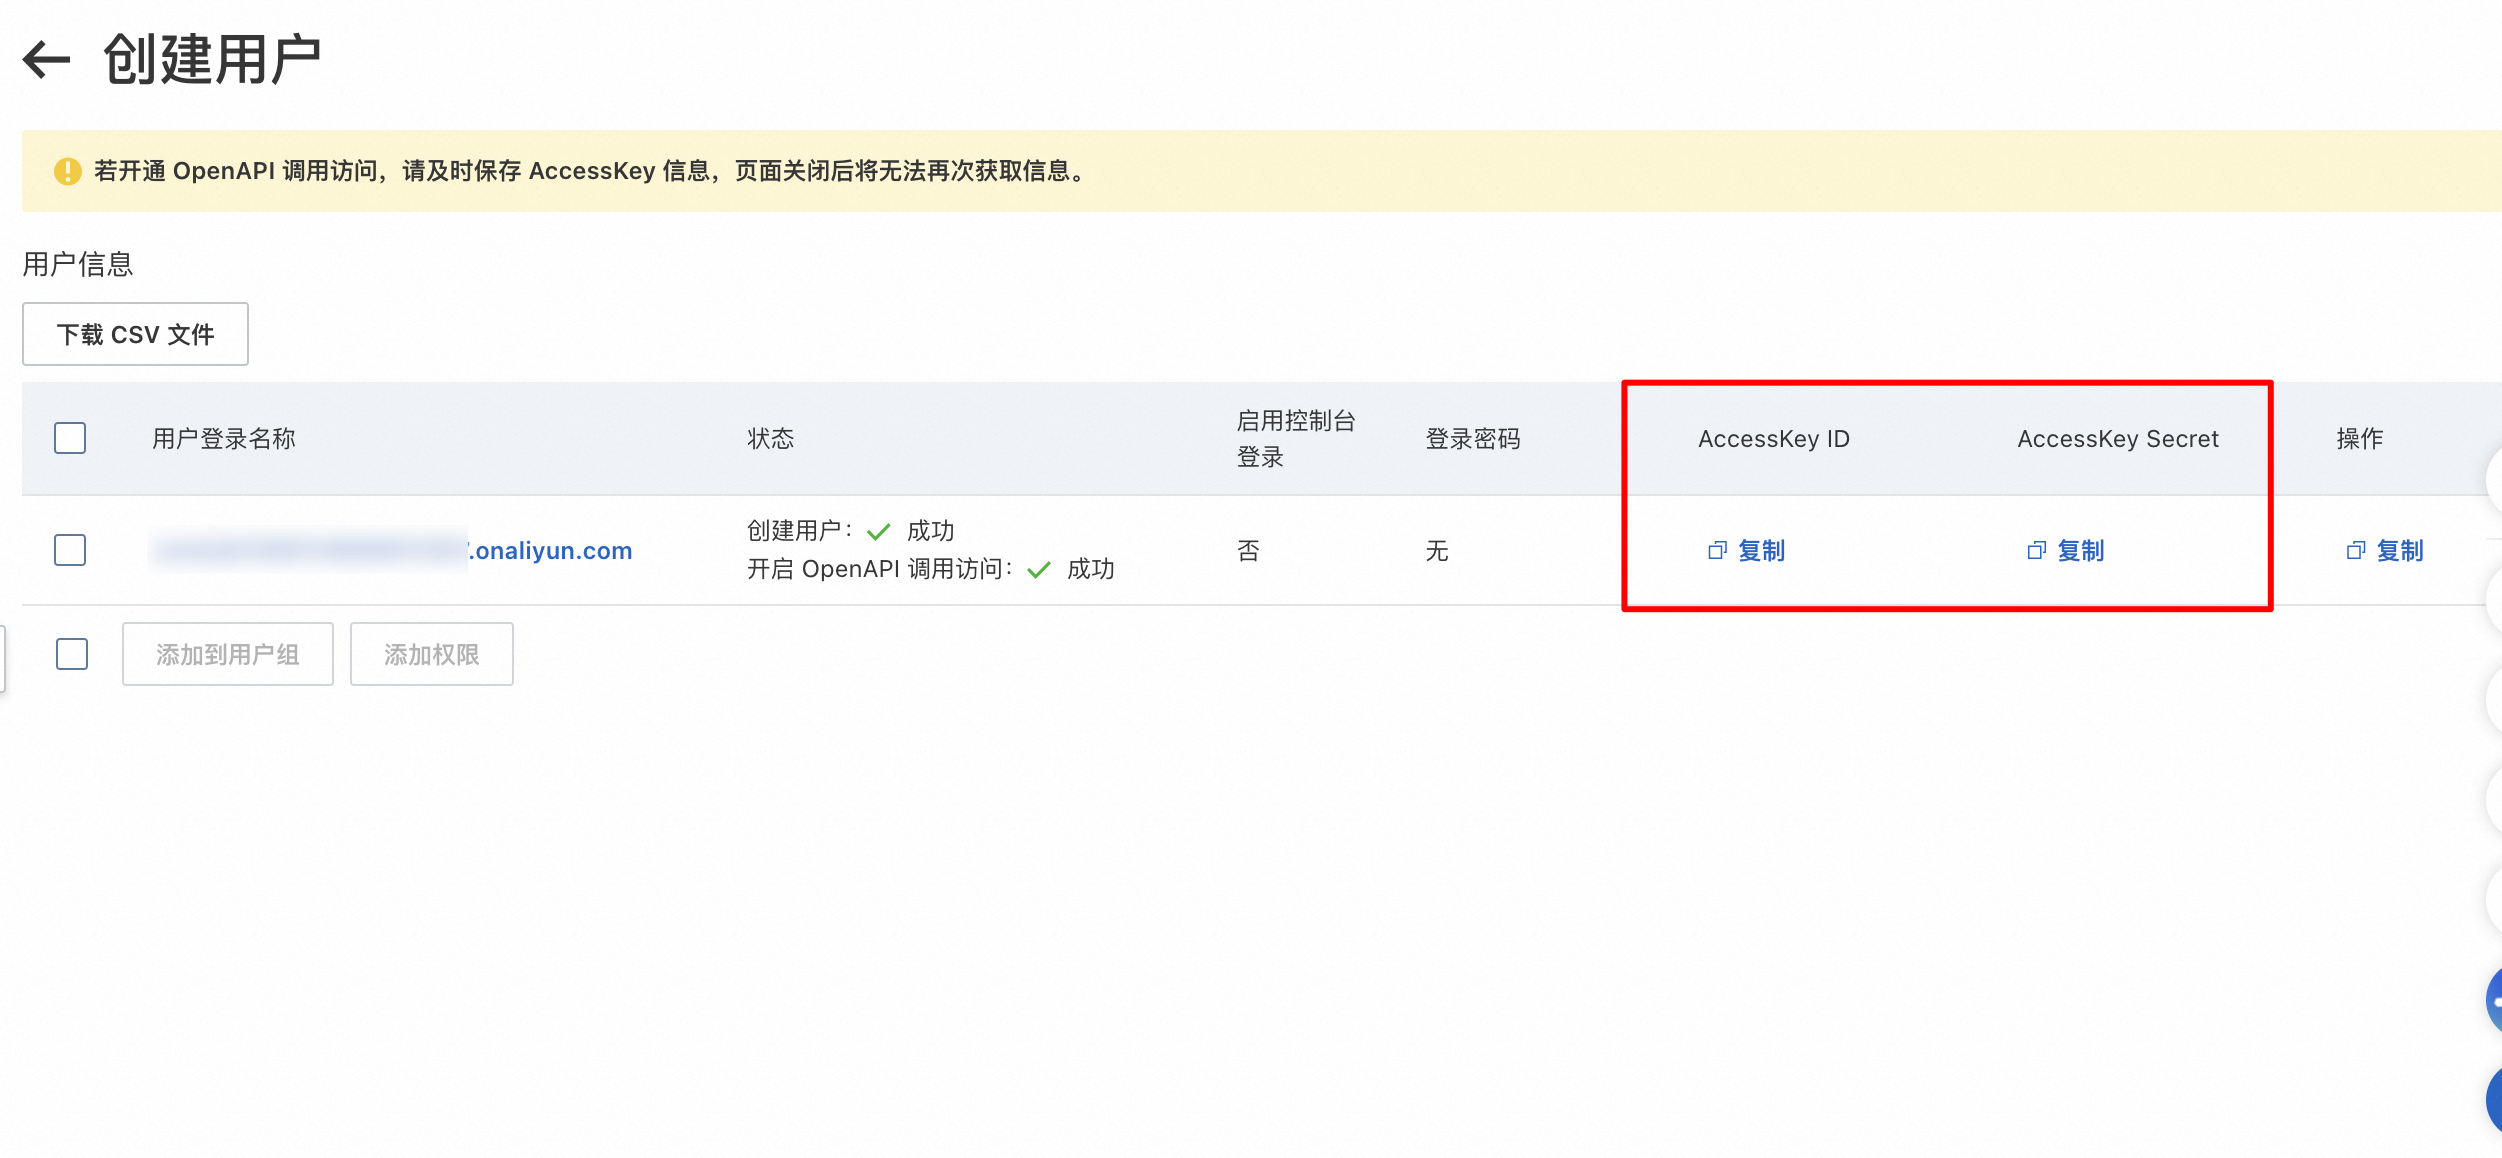Open the onaliyun.com user login name link
2502x1158 pixels.
[x=392, y=550]
